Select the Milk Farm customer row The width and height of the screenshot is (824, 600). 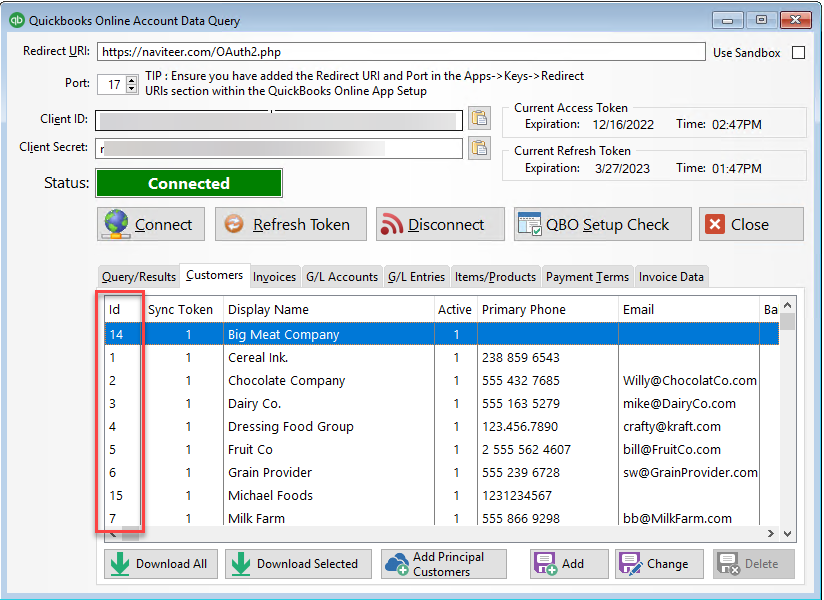[x=441, y=518]
